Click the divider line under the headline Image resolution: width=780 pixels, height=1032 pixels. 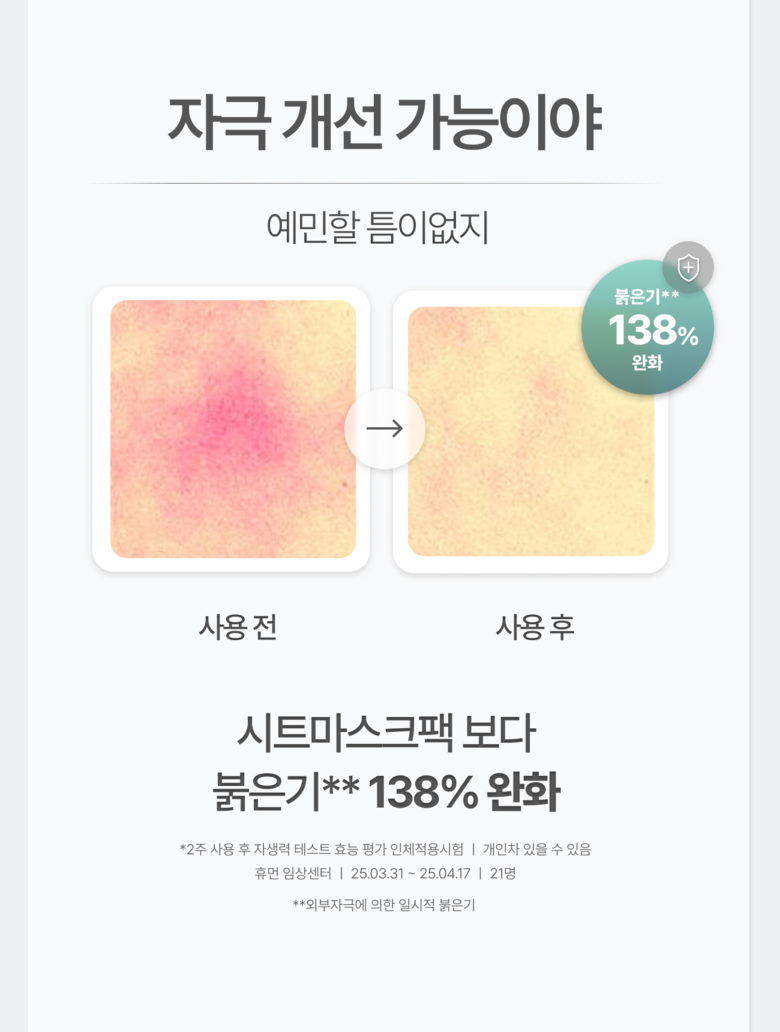tap(377, 184)
